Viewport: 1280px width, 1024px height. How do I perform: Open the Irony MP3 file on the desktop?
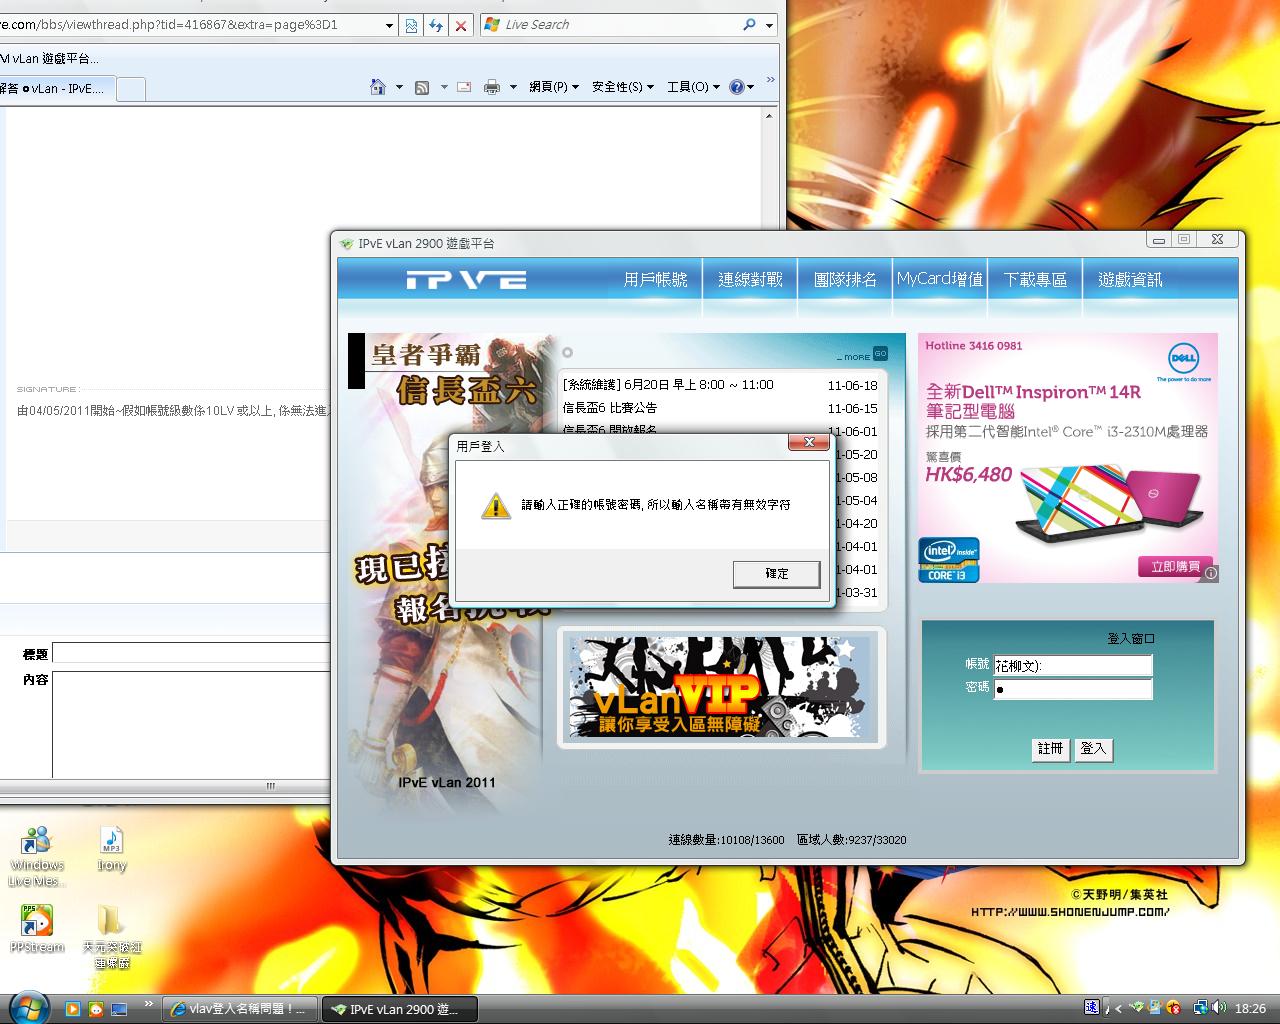coord(111,841)
